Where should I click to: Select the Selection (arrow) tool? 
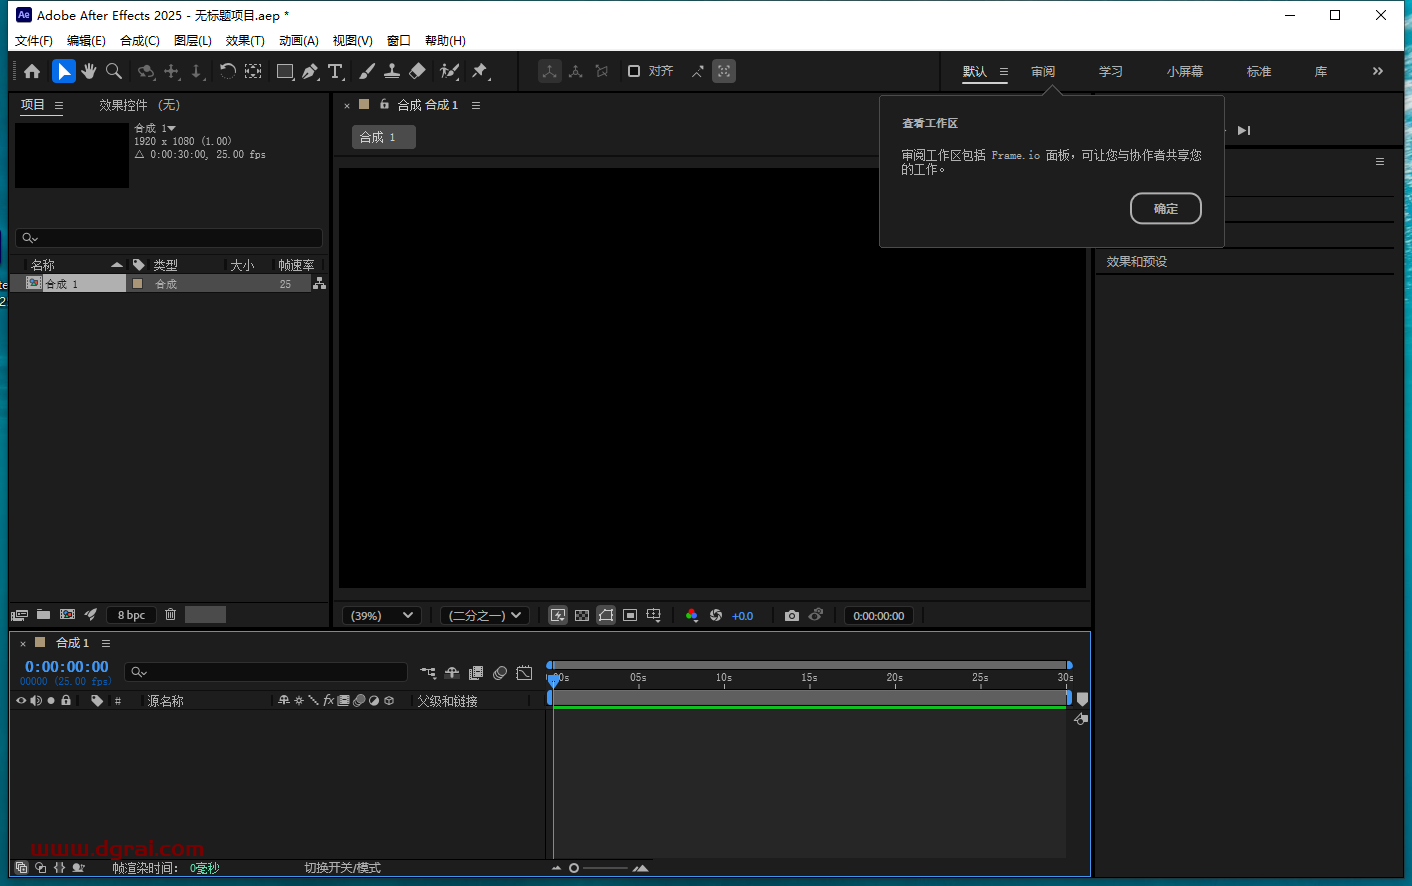[x=63, y=71]
